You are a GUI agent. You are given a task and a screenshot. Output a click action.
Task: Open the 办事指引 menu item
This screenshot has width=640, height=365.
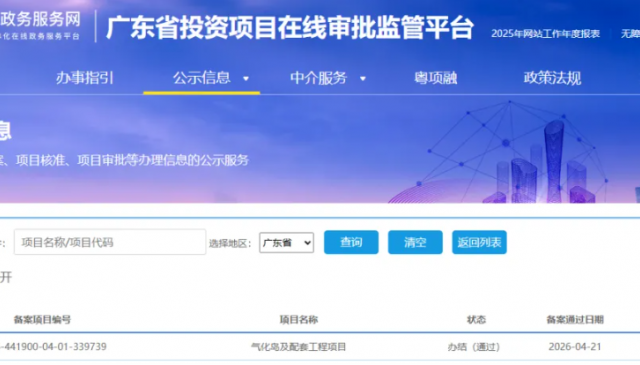[x=84, y=78]
